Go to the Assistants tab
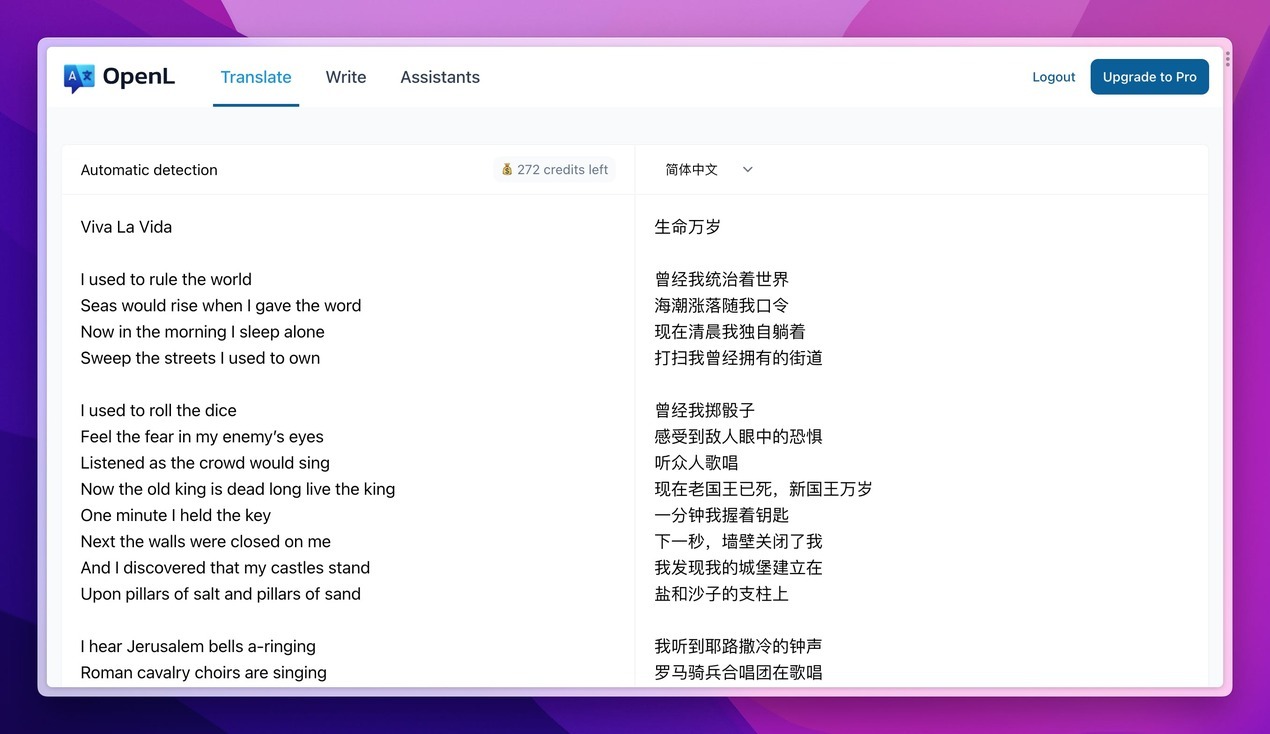1270x734 pixels. [x=440, y=77]
